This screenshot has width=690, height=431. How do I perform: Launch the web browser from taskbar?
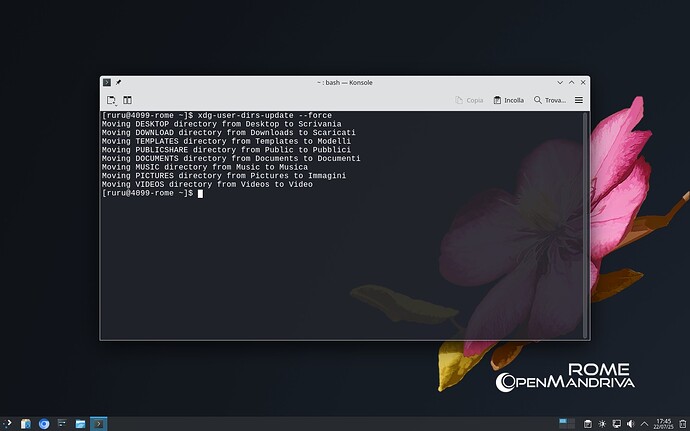tap(44, 423)
